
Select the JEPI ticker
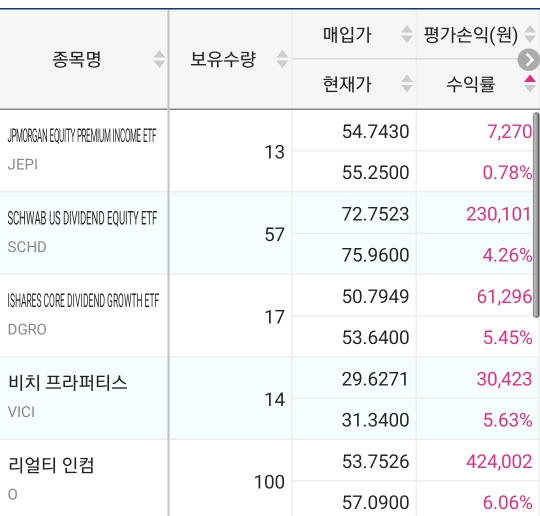(23, 165)
